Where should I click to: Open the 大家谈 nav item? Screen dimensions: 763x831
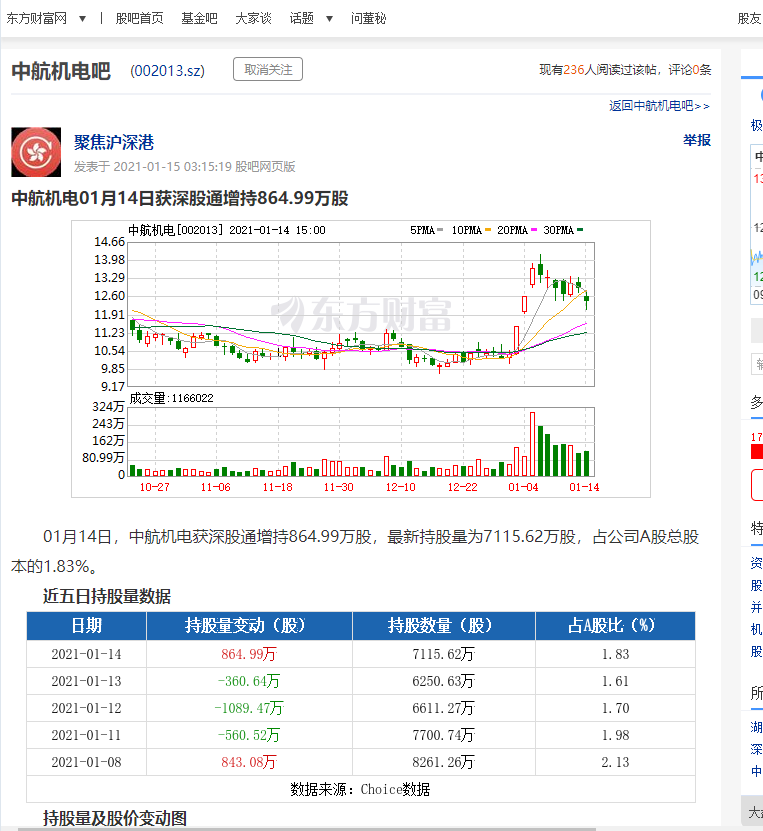click(253, 19)
